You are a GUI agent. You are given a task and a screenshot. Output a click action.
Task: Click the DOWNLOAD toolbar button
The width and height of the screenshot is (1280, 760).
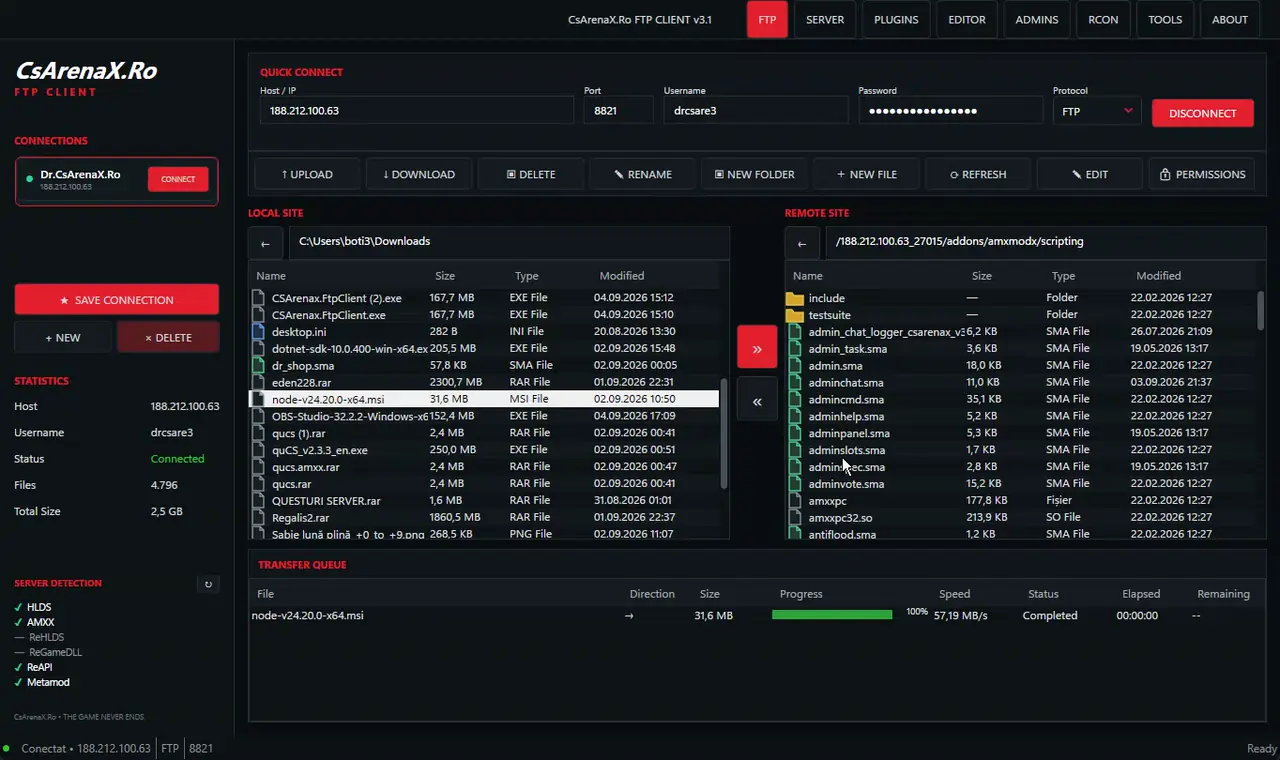pyautogui.click(x=419, y=174)
